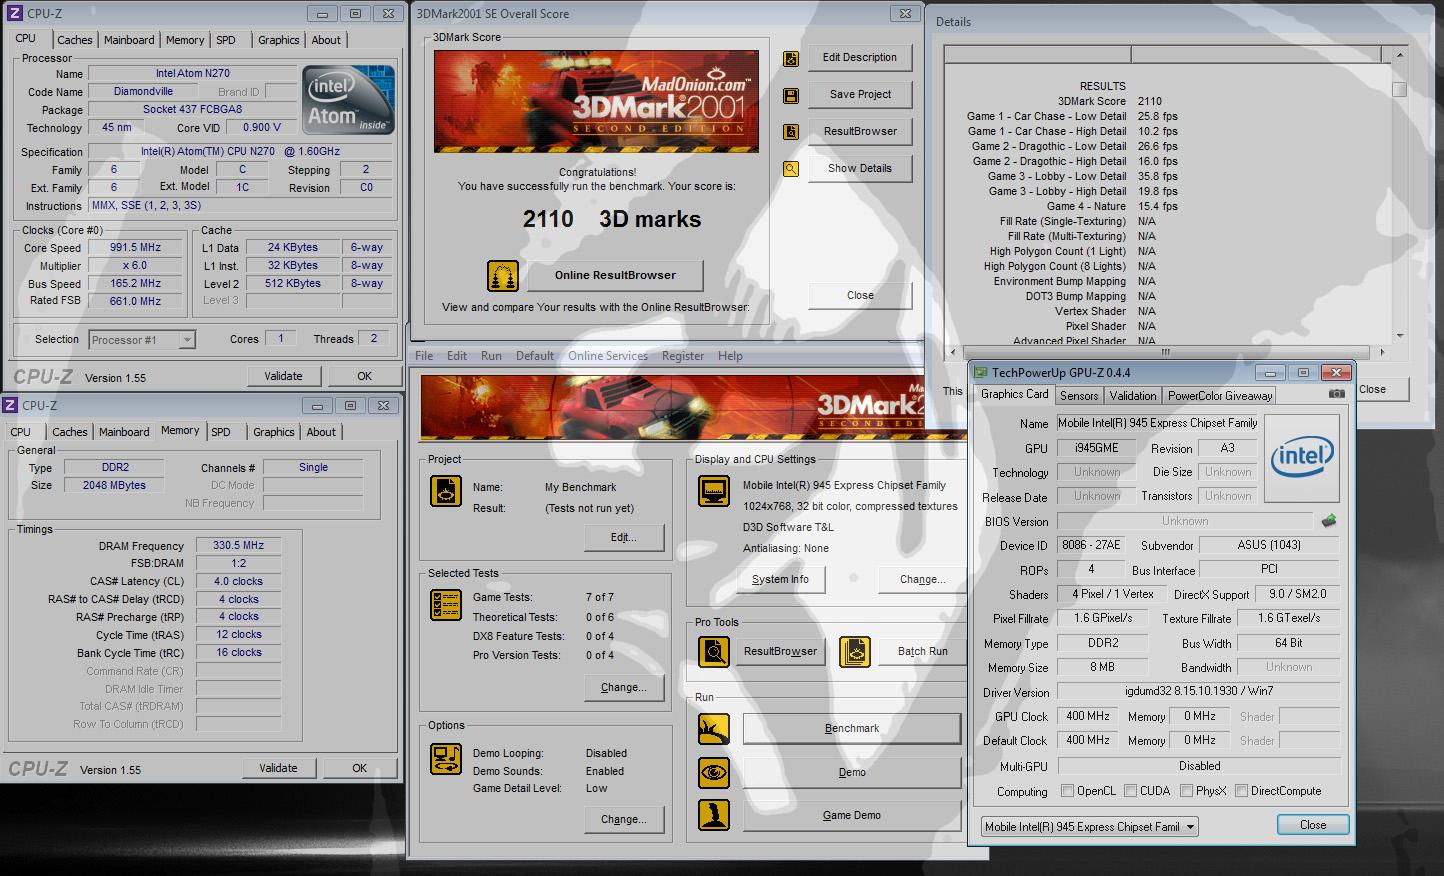Click the System Info button
This screenshot has width=1444, height=876.
(780, 580)
